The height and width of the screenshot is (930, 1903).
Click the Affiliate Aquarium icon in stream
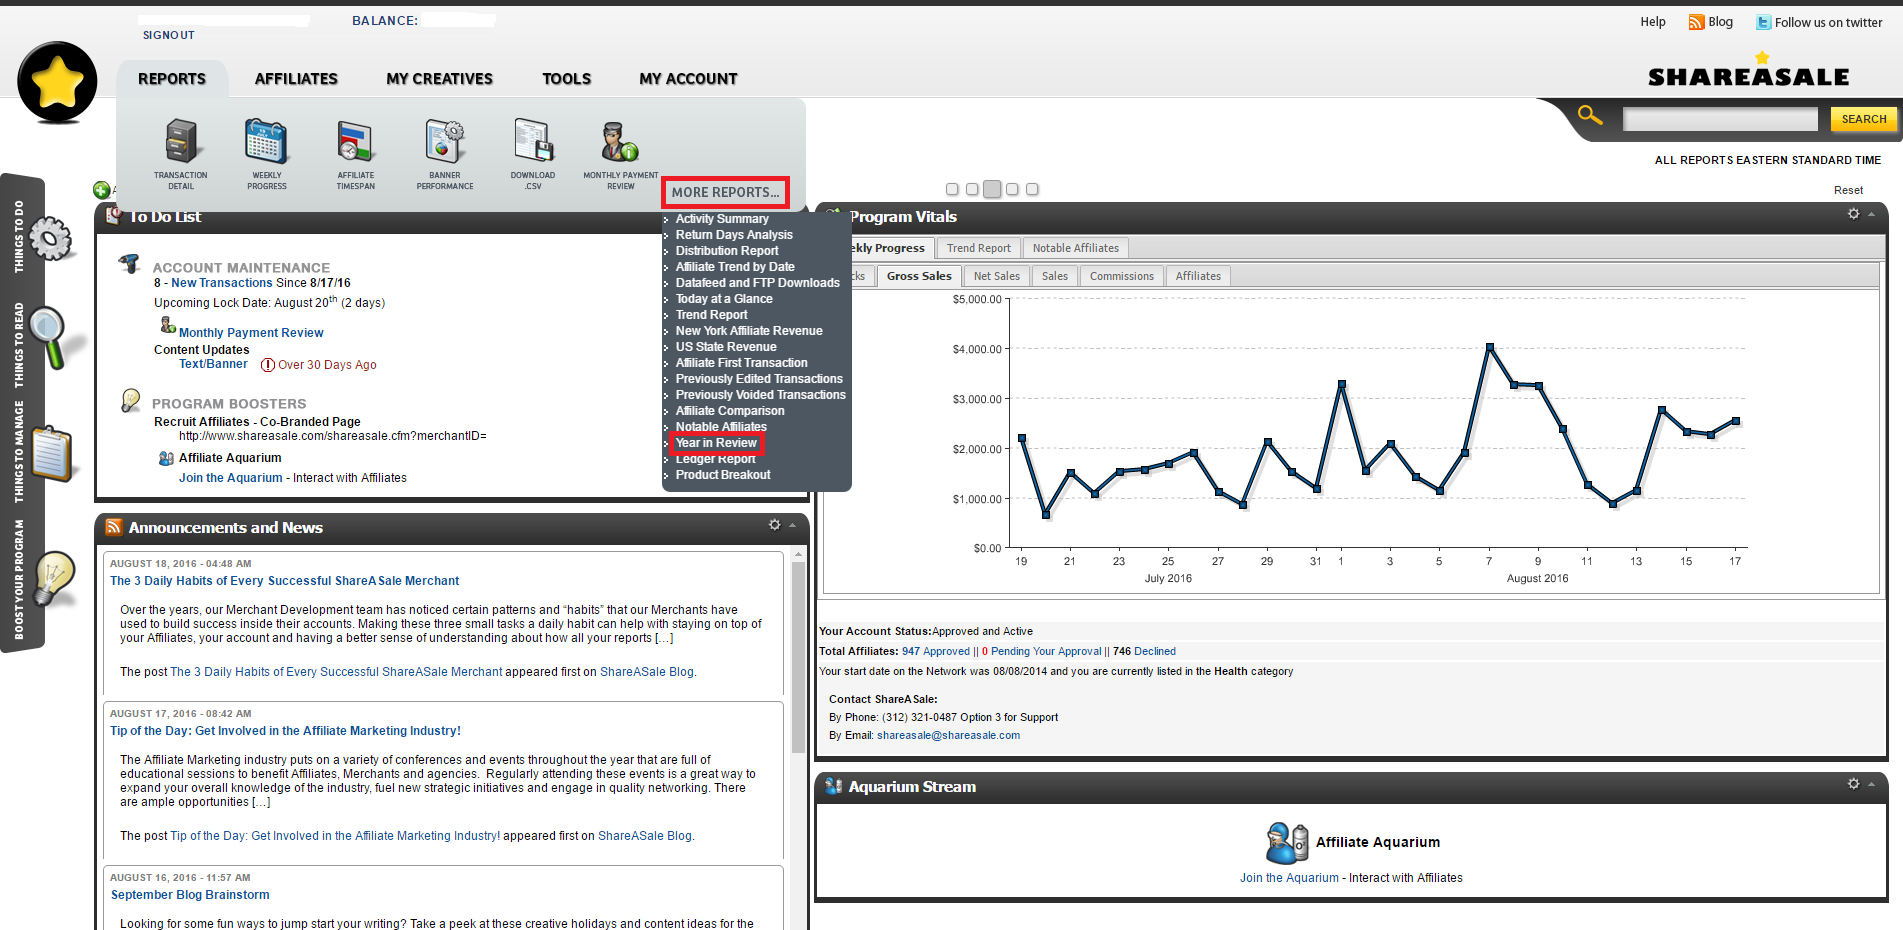click(x=1286, y=843)
